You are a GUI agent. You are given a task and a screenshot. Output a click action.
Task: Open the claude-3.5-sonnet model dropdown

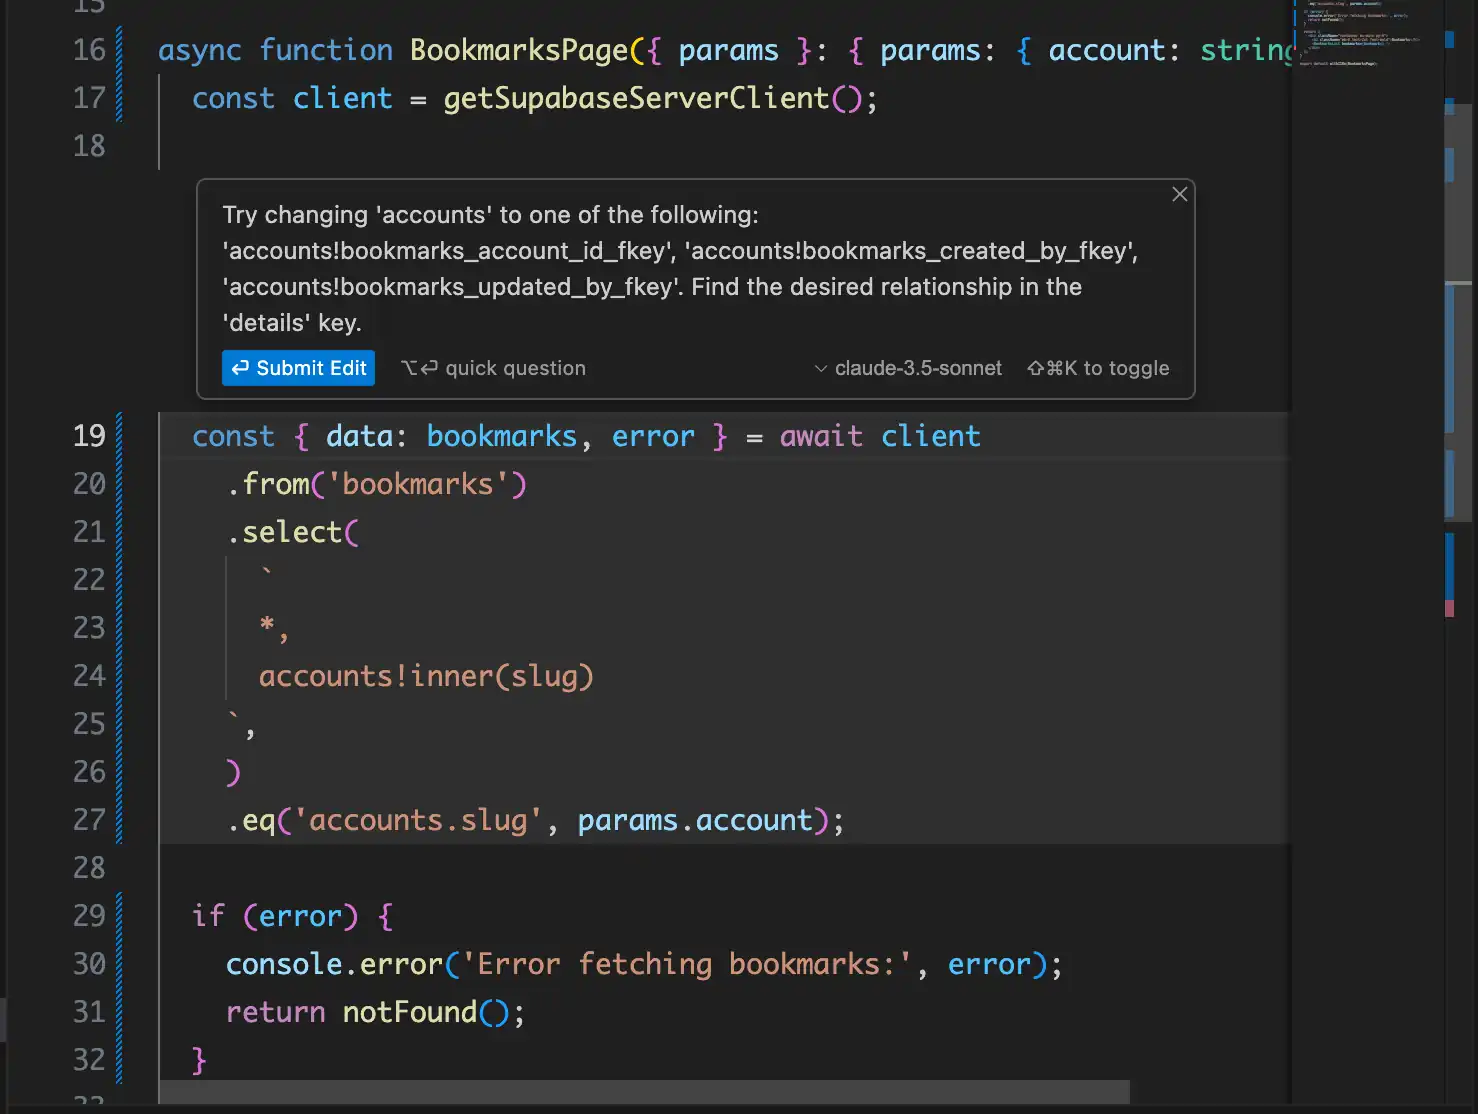pos(908,368)
